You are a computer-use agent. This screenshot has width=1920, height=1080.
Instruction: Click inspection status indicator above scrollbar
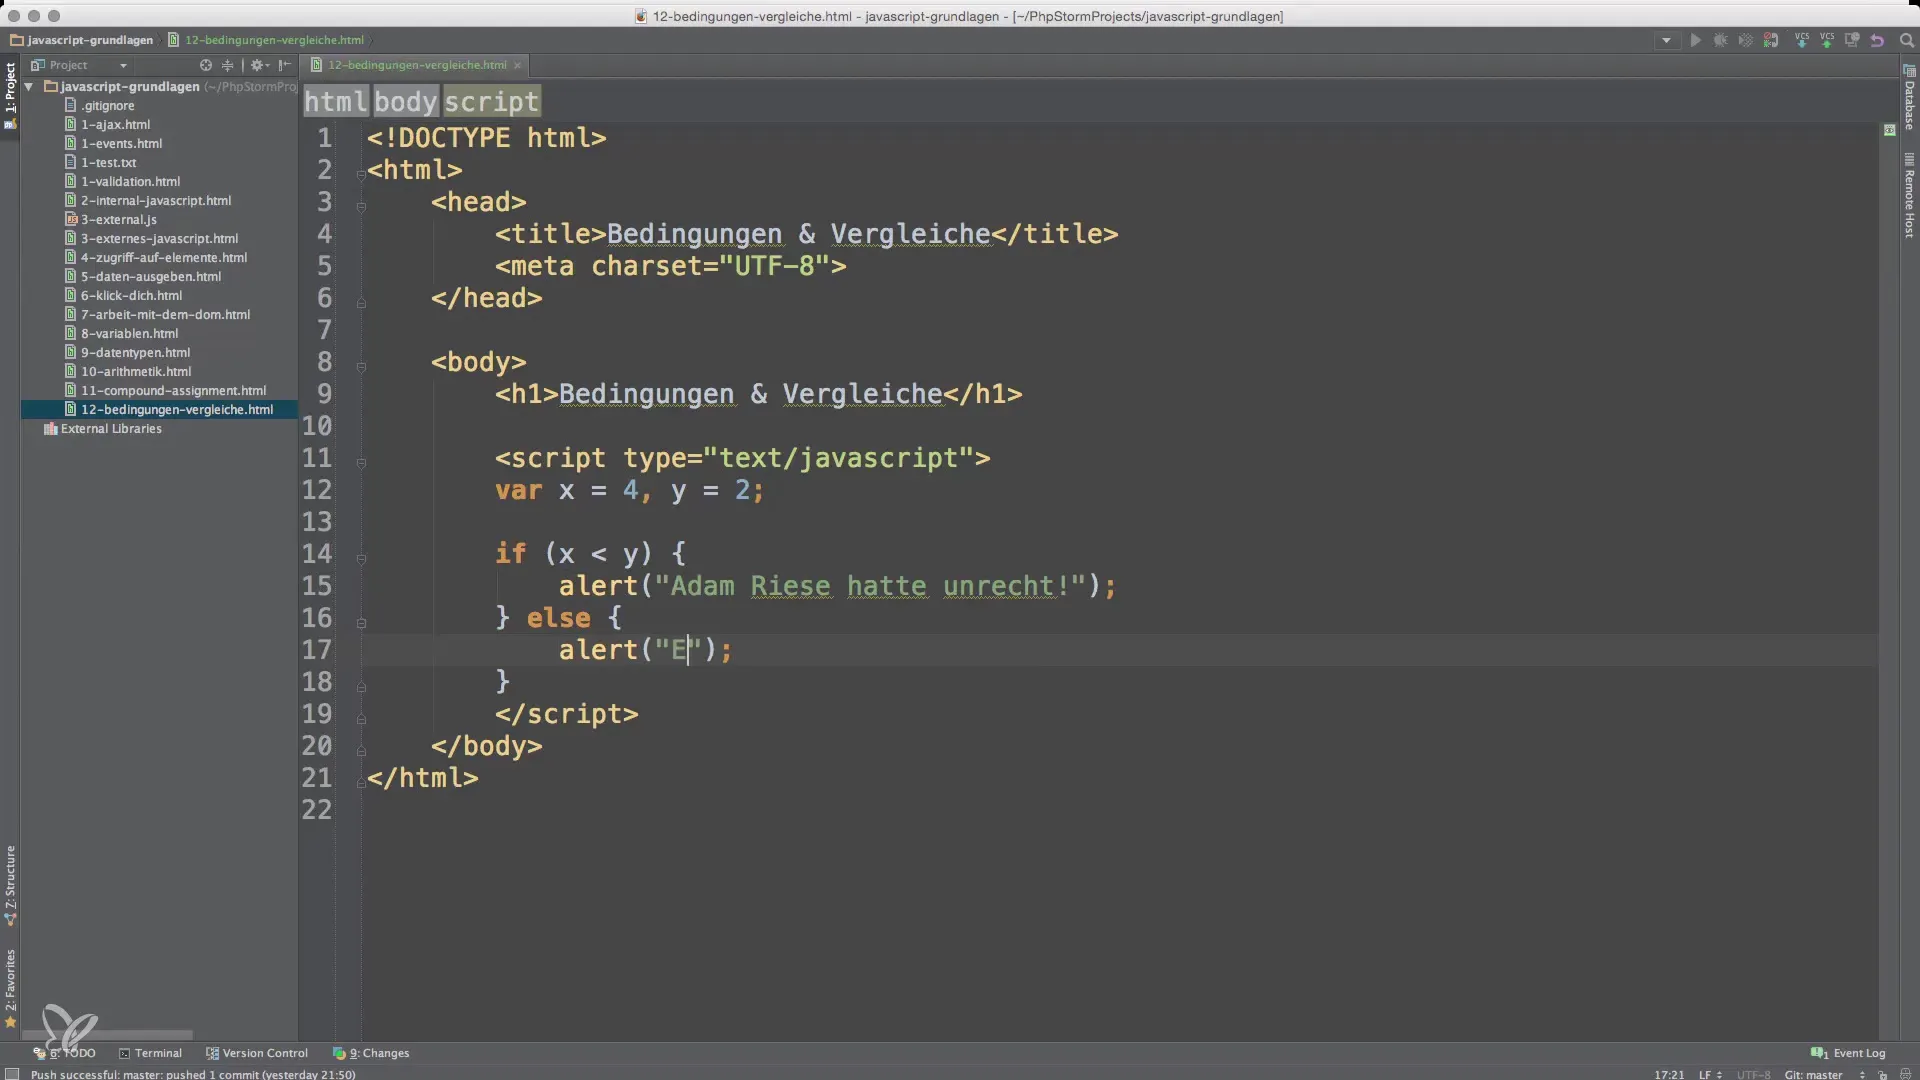click(1889, 130)
